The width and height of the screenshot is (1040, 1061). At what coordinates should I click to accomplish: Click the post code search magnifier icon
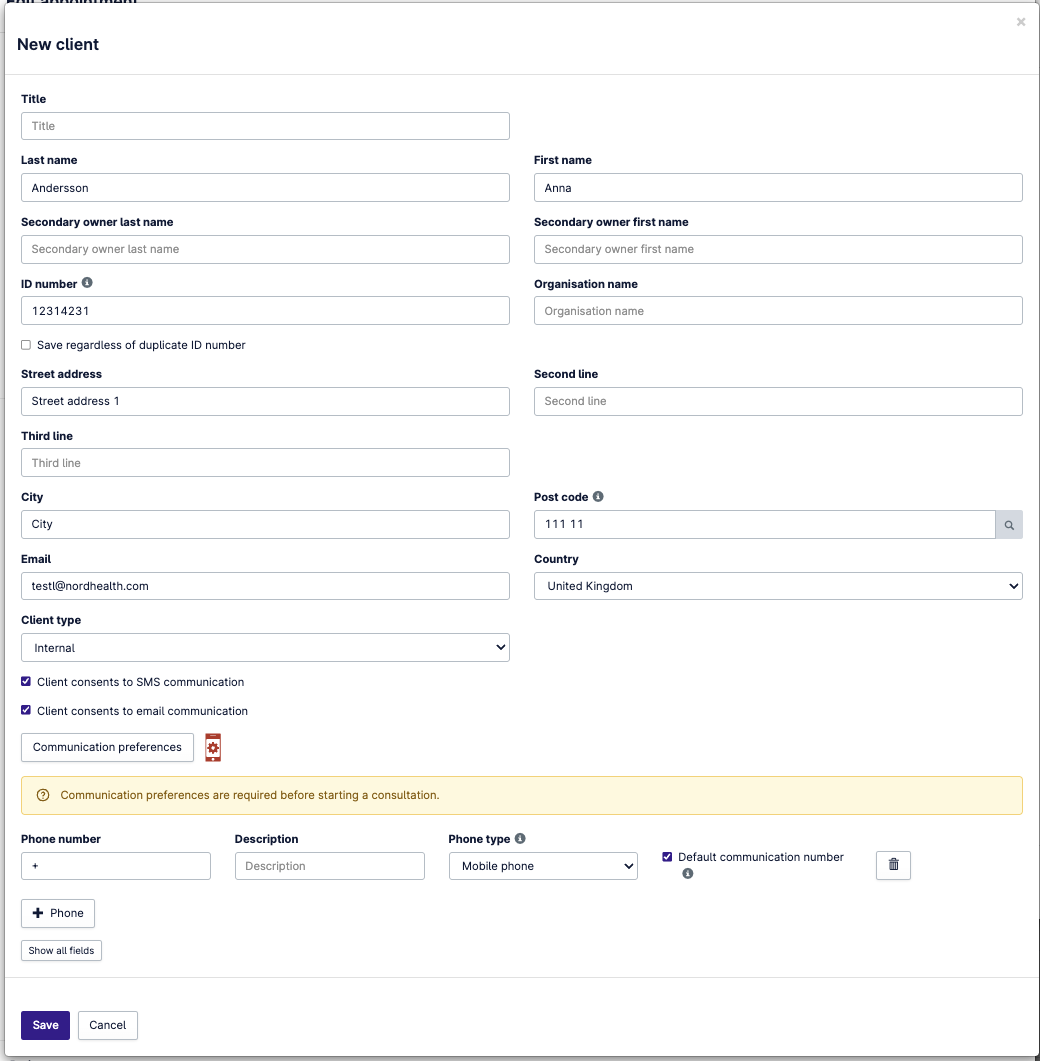(x=1009, y=525)
